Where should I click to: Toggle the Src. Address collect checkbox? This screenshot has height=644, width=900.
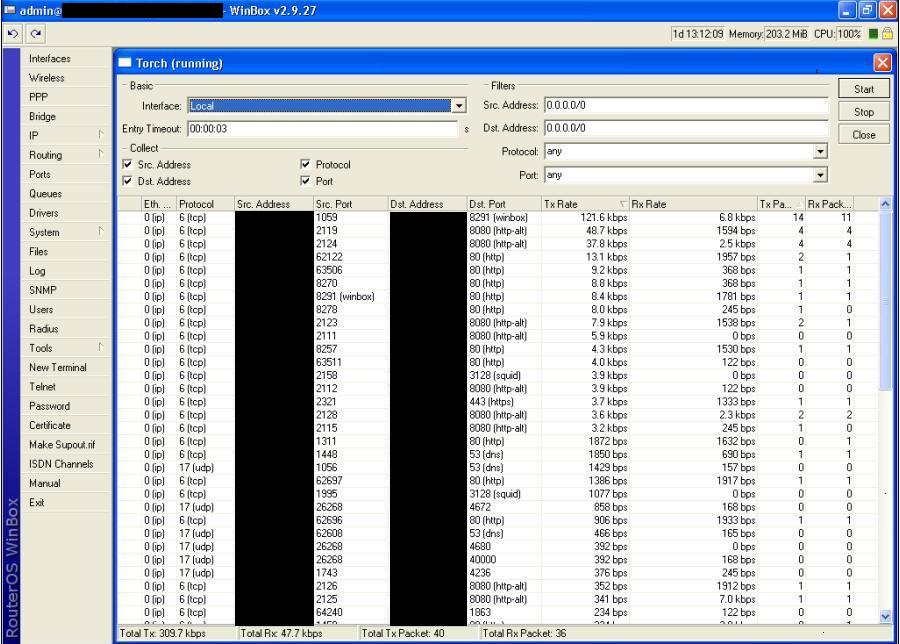coord(127,164)
